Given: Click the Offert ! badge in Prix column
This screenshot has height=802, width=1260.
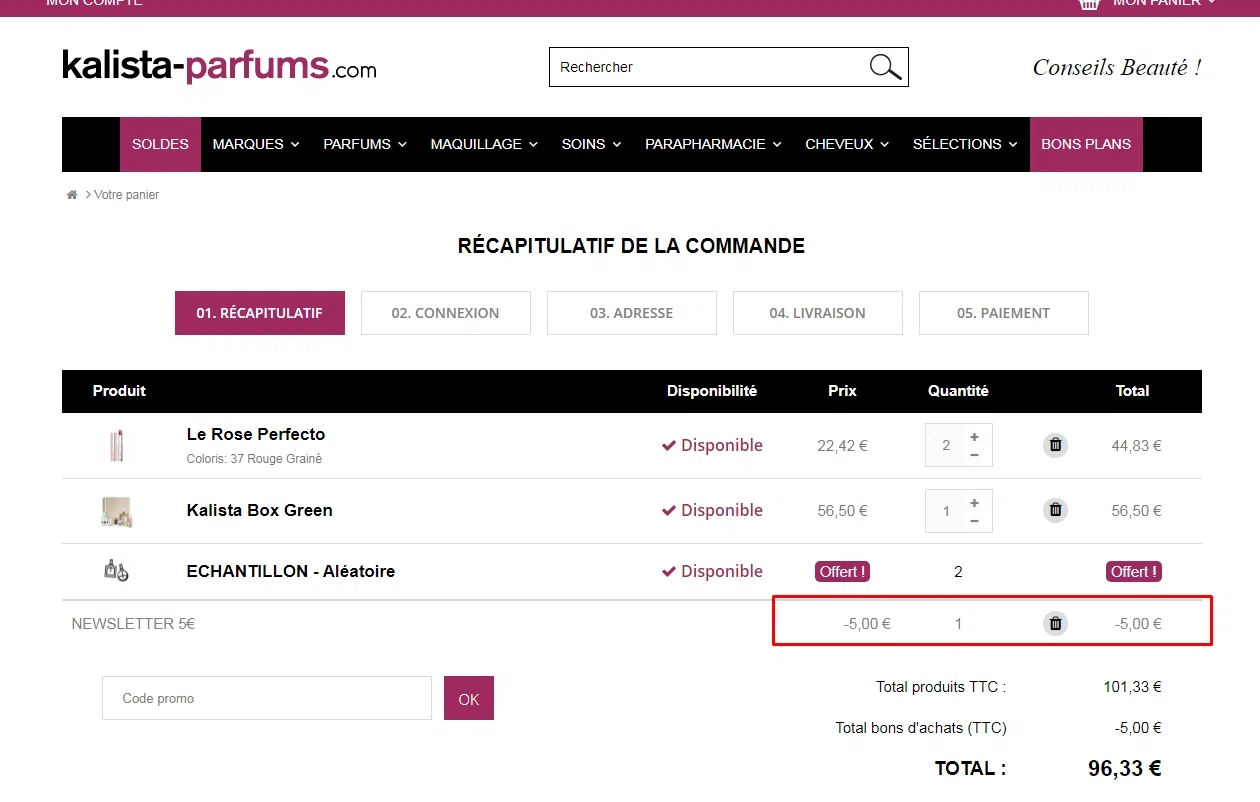Looking at the screenshot, I should [x=842, y=572].
